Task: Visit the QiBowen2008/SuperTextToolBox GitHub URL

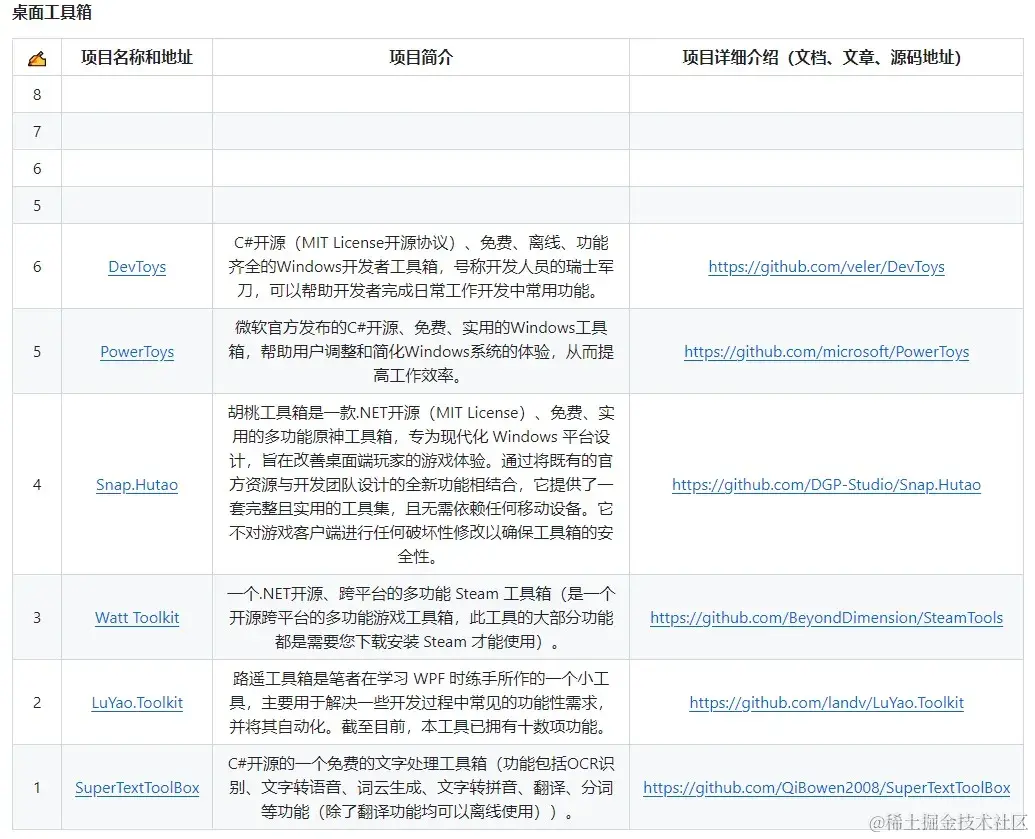Action: pyautogui.click(x=827, y=788)
